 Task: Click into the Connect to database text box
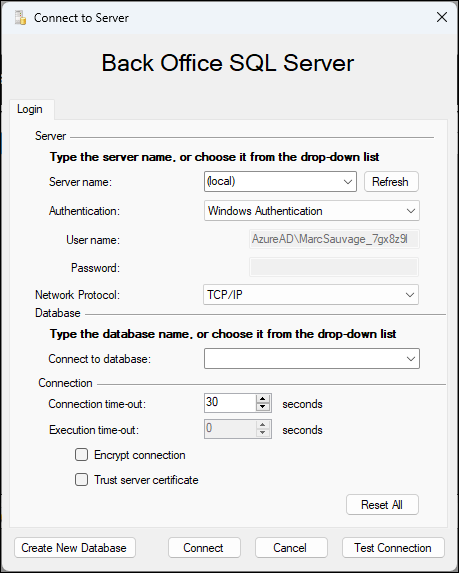click(x=304, y=359)
